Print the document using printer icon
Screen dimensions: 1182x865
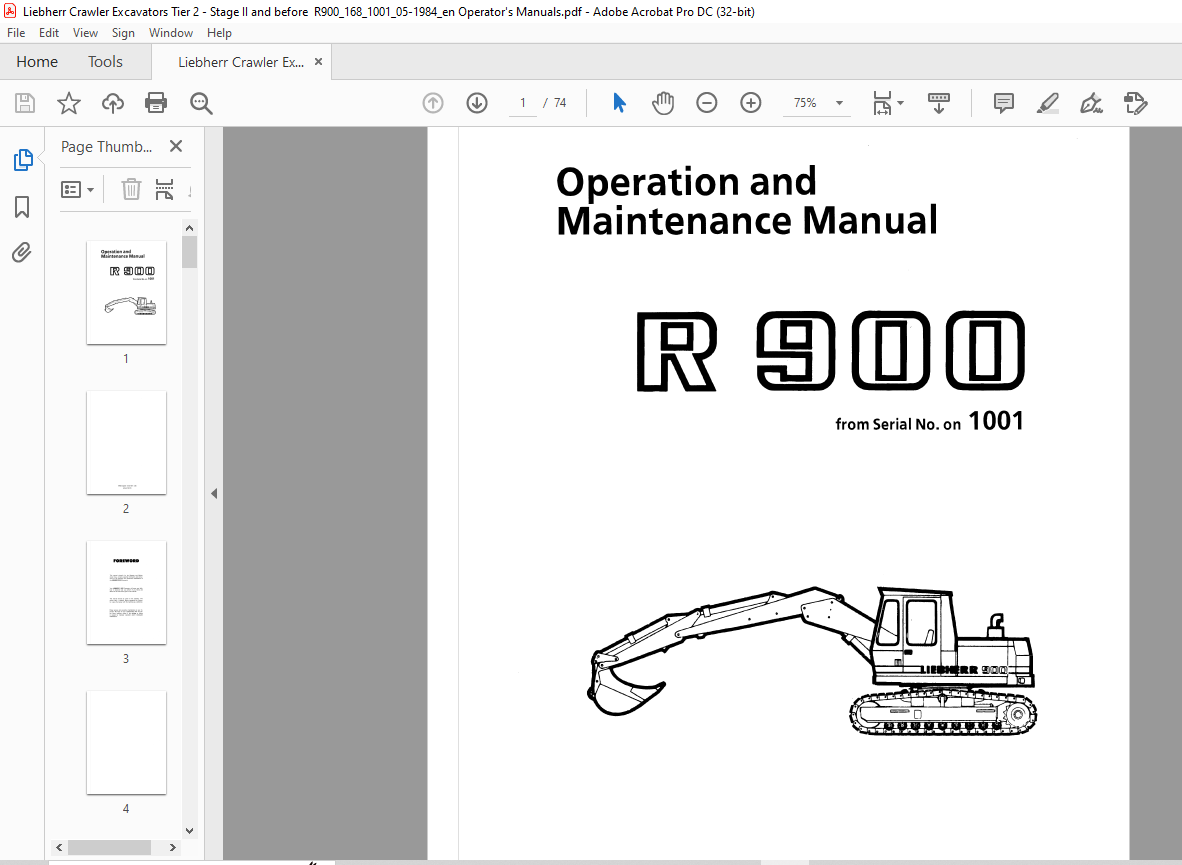click(x=156, y=103)
